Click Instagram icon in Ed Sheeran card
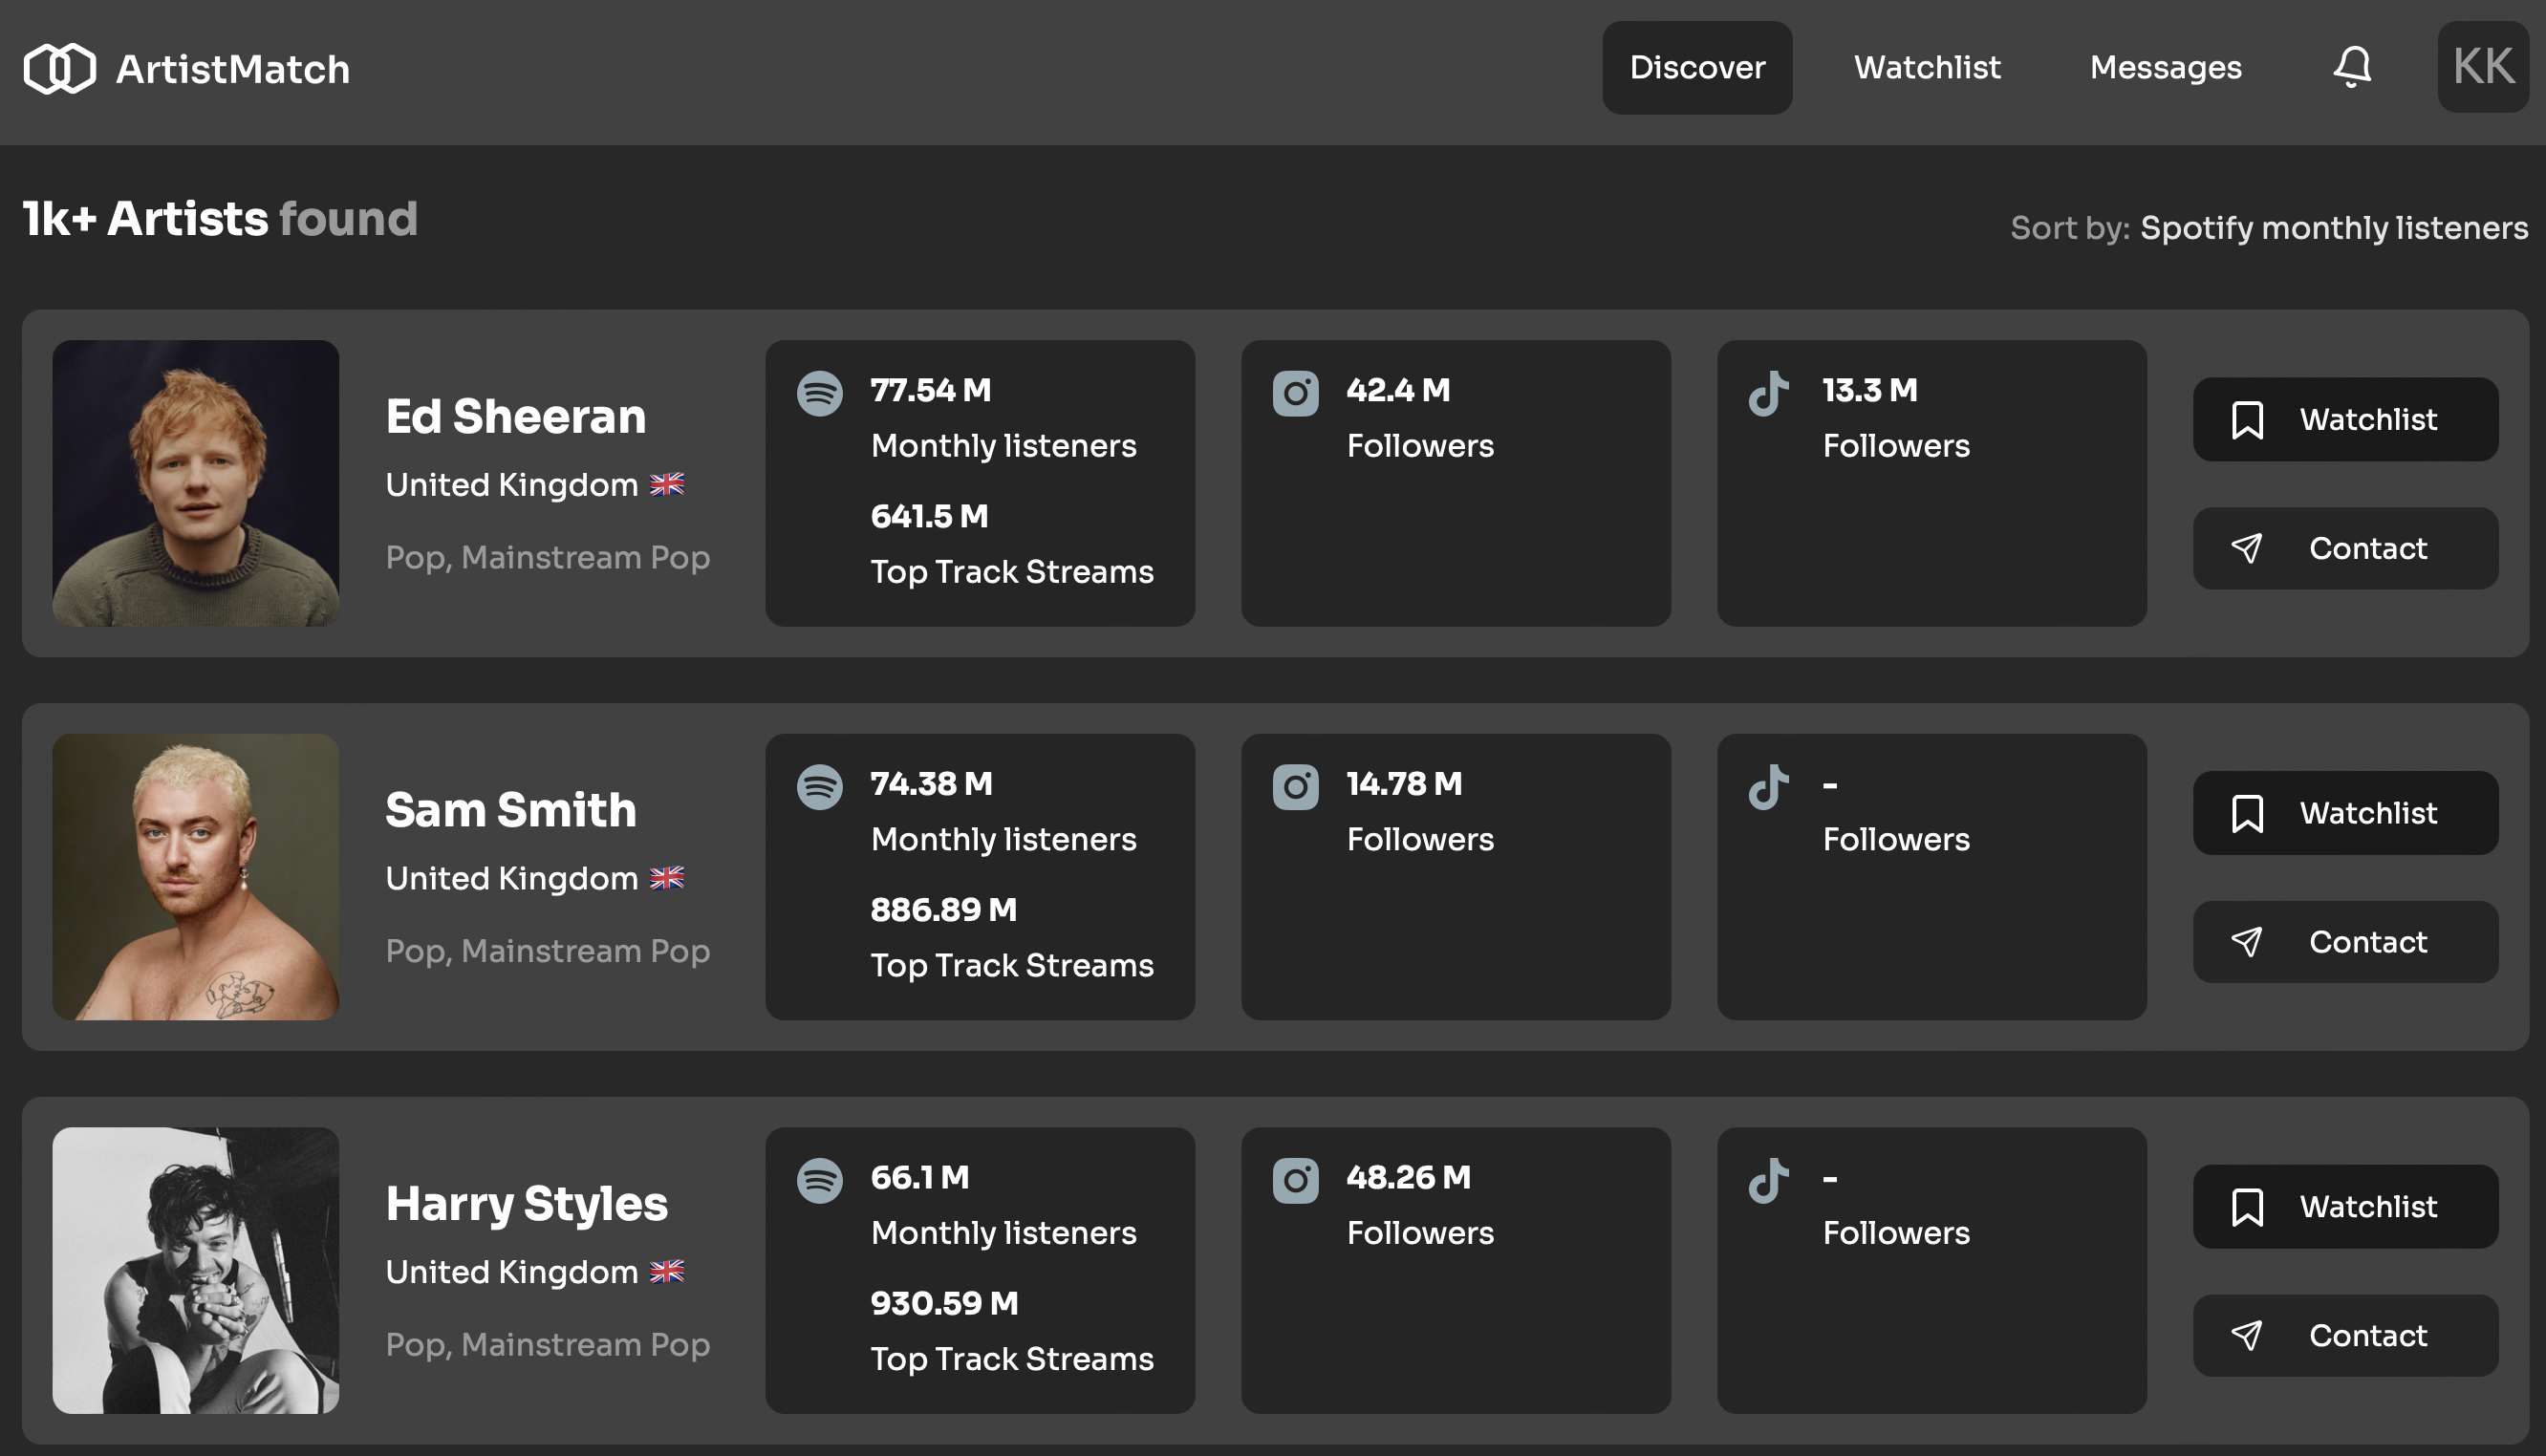 click(x=1295, y=393)
